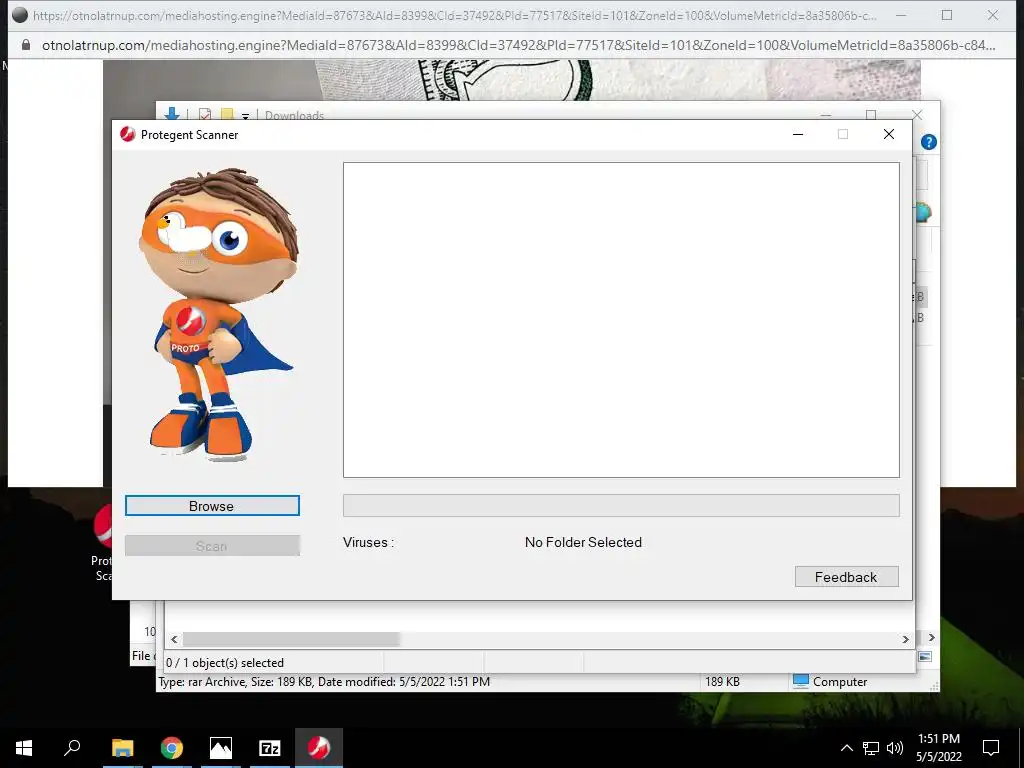The height and width of the screenshot is (768, 1024).
Task: Open the Feedback dialog
Action: 846,577
